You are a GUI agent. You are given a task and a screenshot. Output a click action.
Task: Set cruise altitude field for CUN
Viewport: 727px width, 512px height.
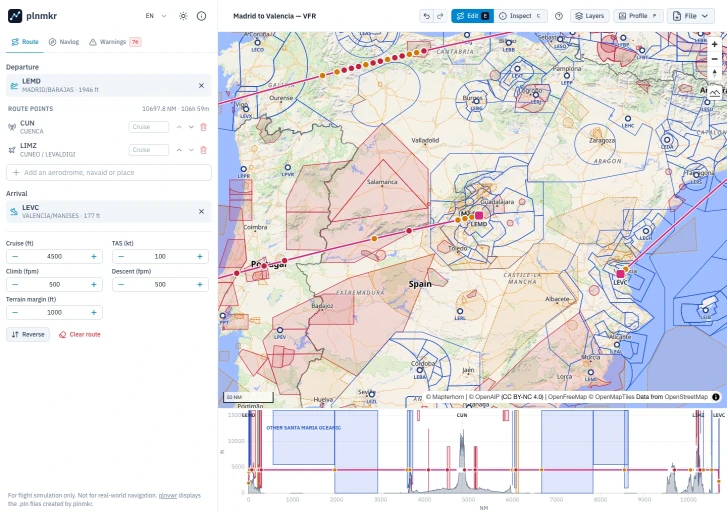[148, 127]
